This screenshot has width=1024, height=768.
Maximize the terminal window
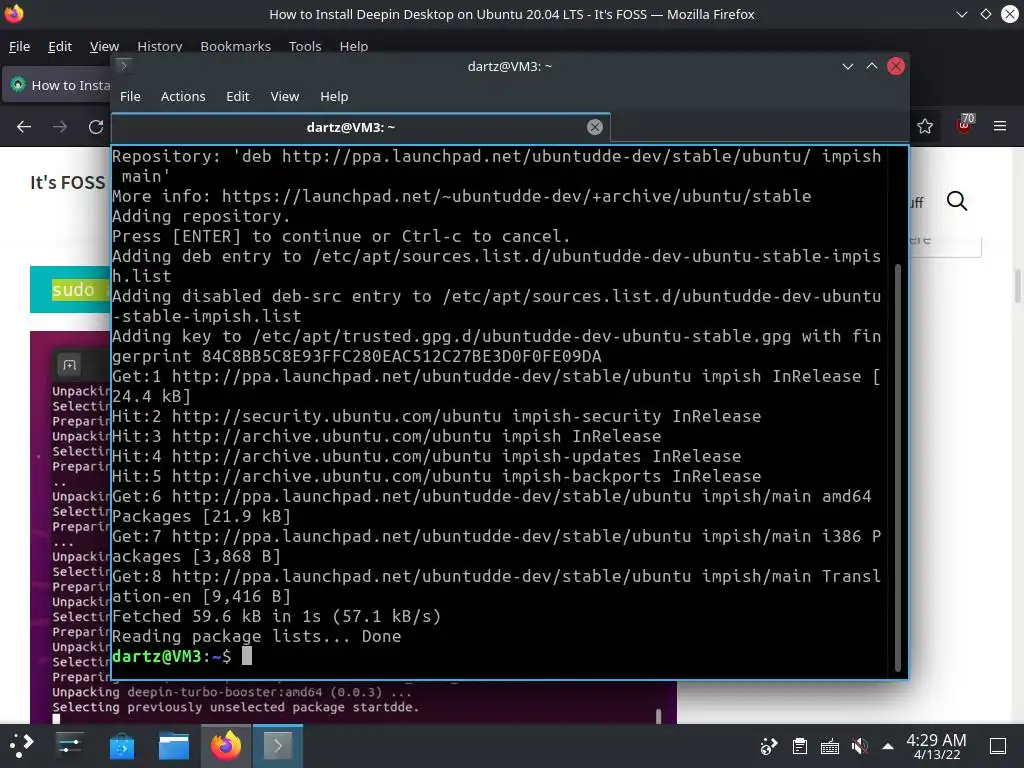[871, 66]
